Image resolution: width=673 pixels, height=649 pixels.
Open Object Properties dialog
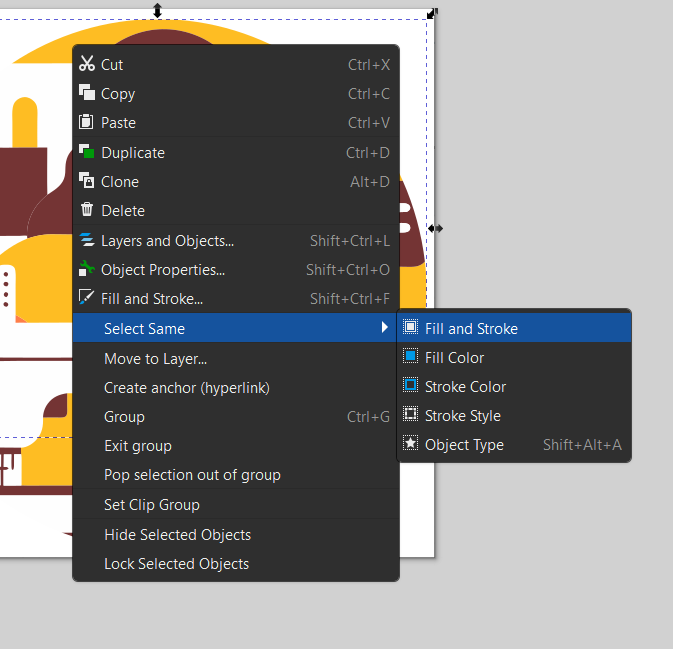(x=236, y=270)
